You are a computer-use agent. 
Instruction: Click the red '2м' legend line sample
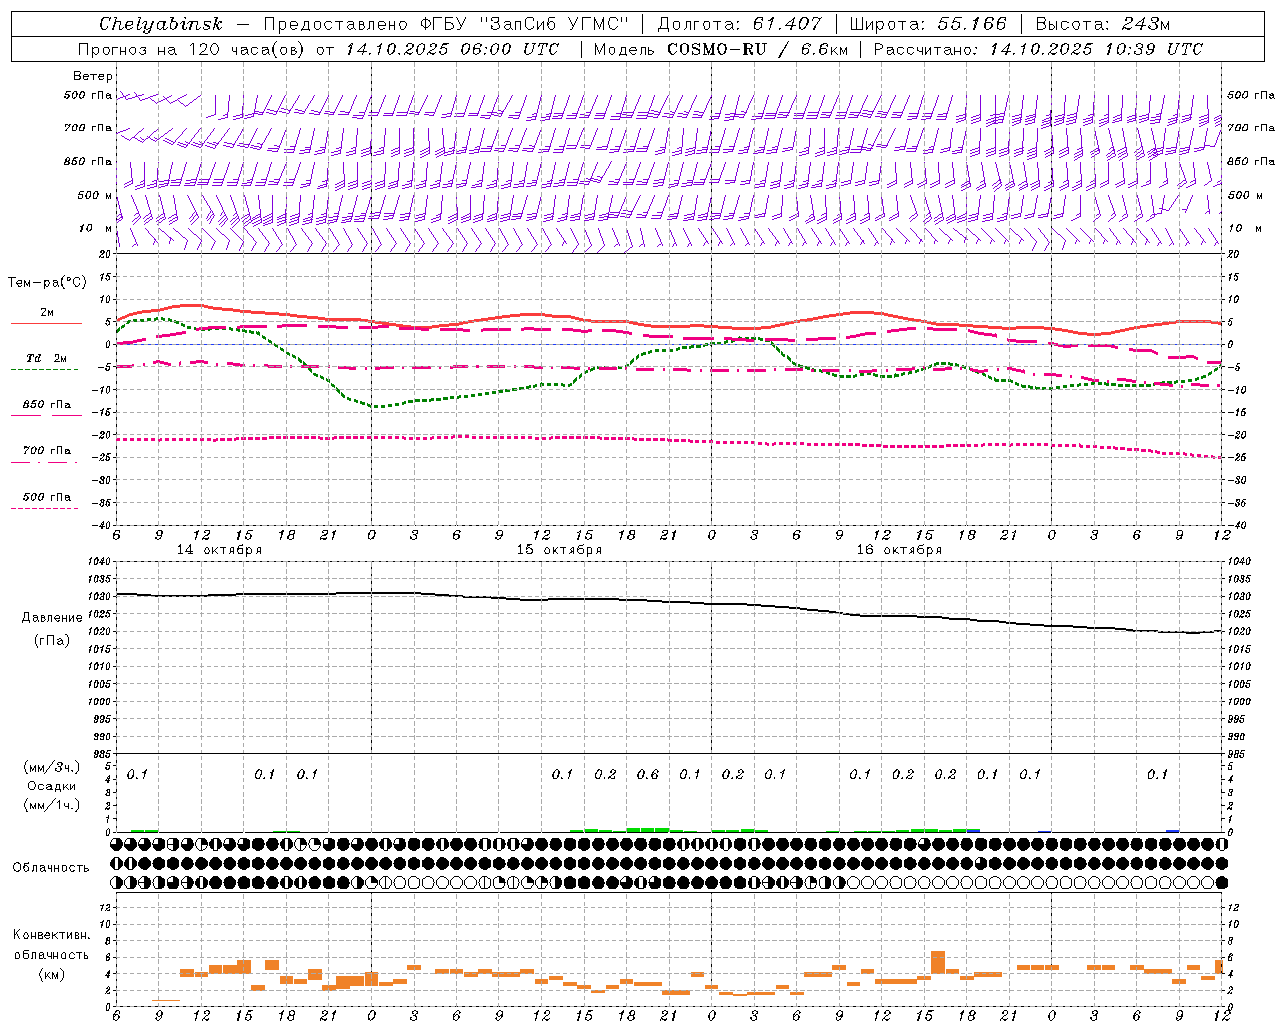[x=46, y=323]
